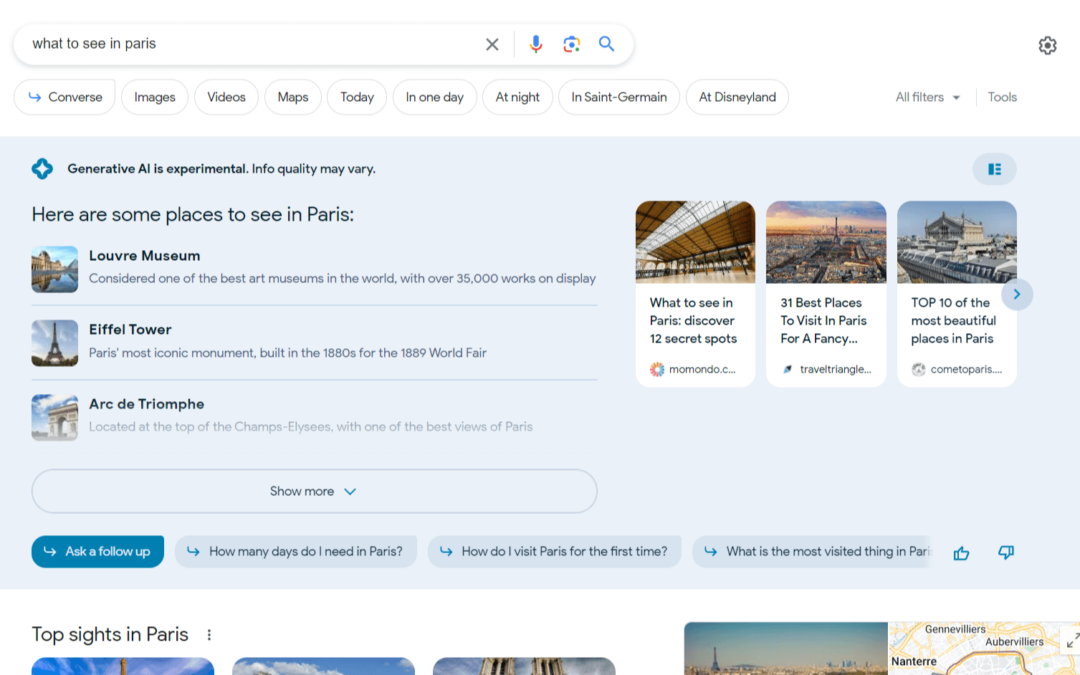Click the Louvre Museum thumbnail

pyautogui.click(x=54, y=269)
